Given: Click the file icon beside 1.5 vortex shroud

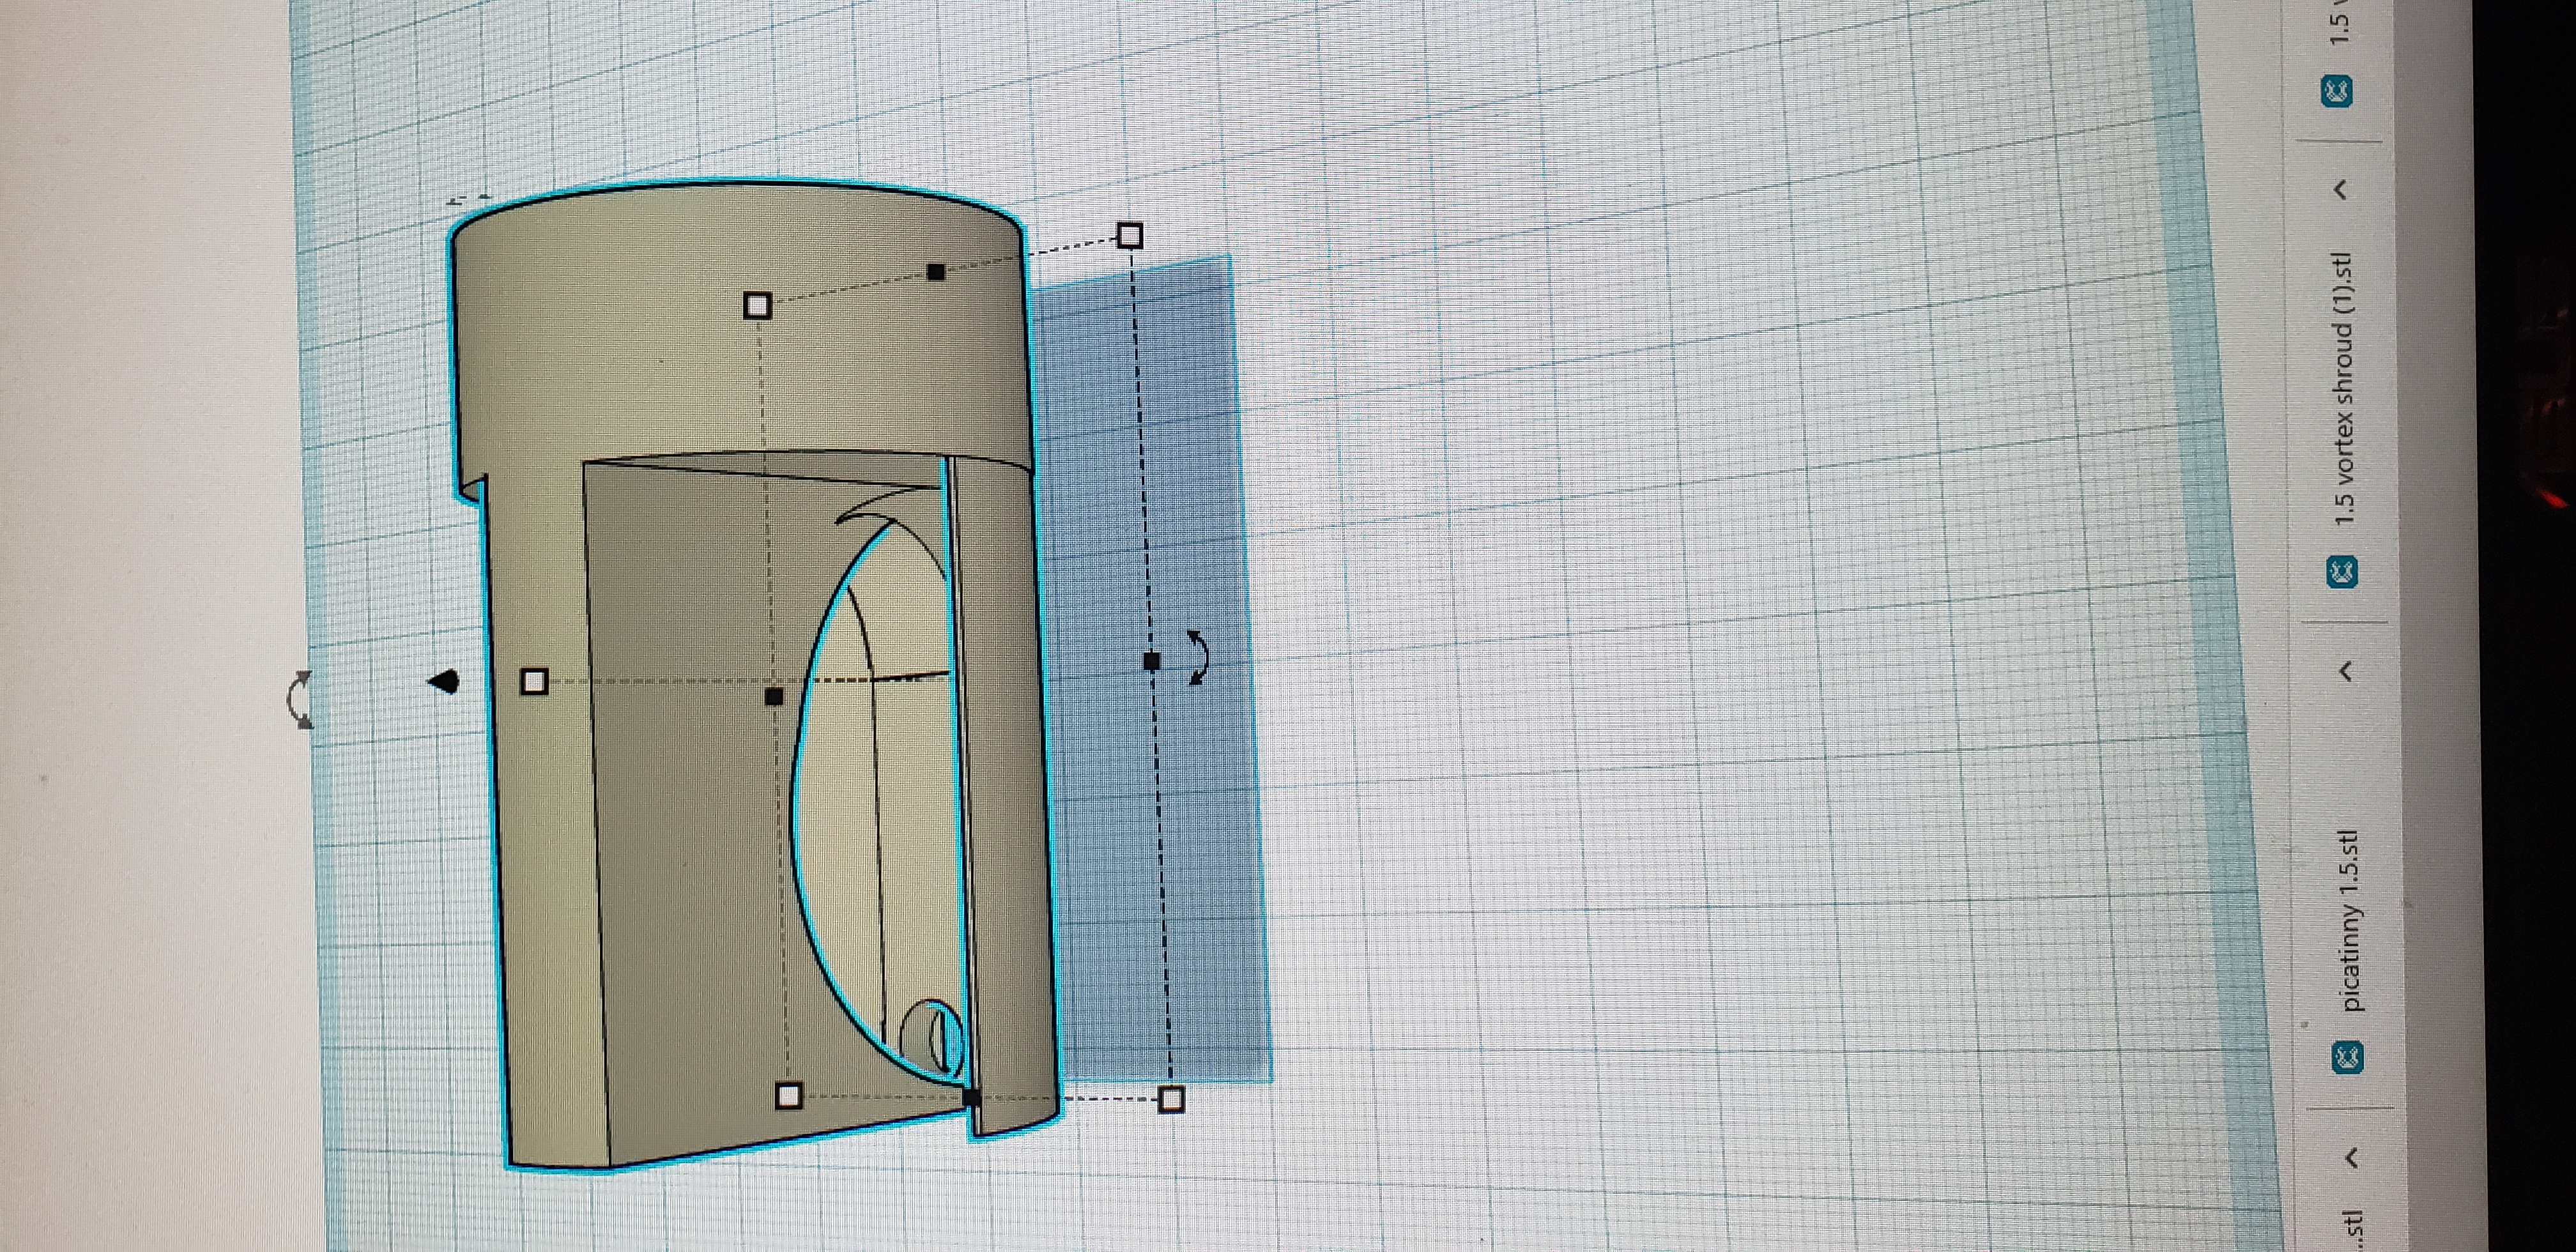Looking at the screenshot, I should (x=2343, y=573).
